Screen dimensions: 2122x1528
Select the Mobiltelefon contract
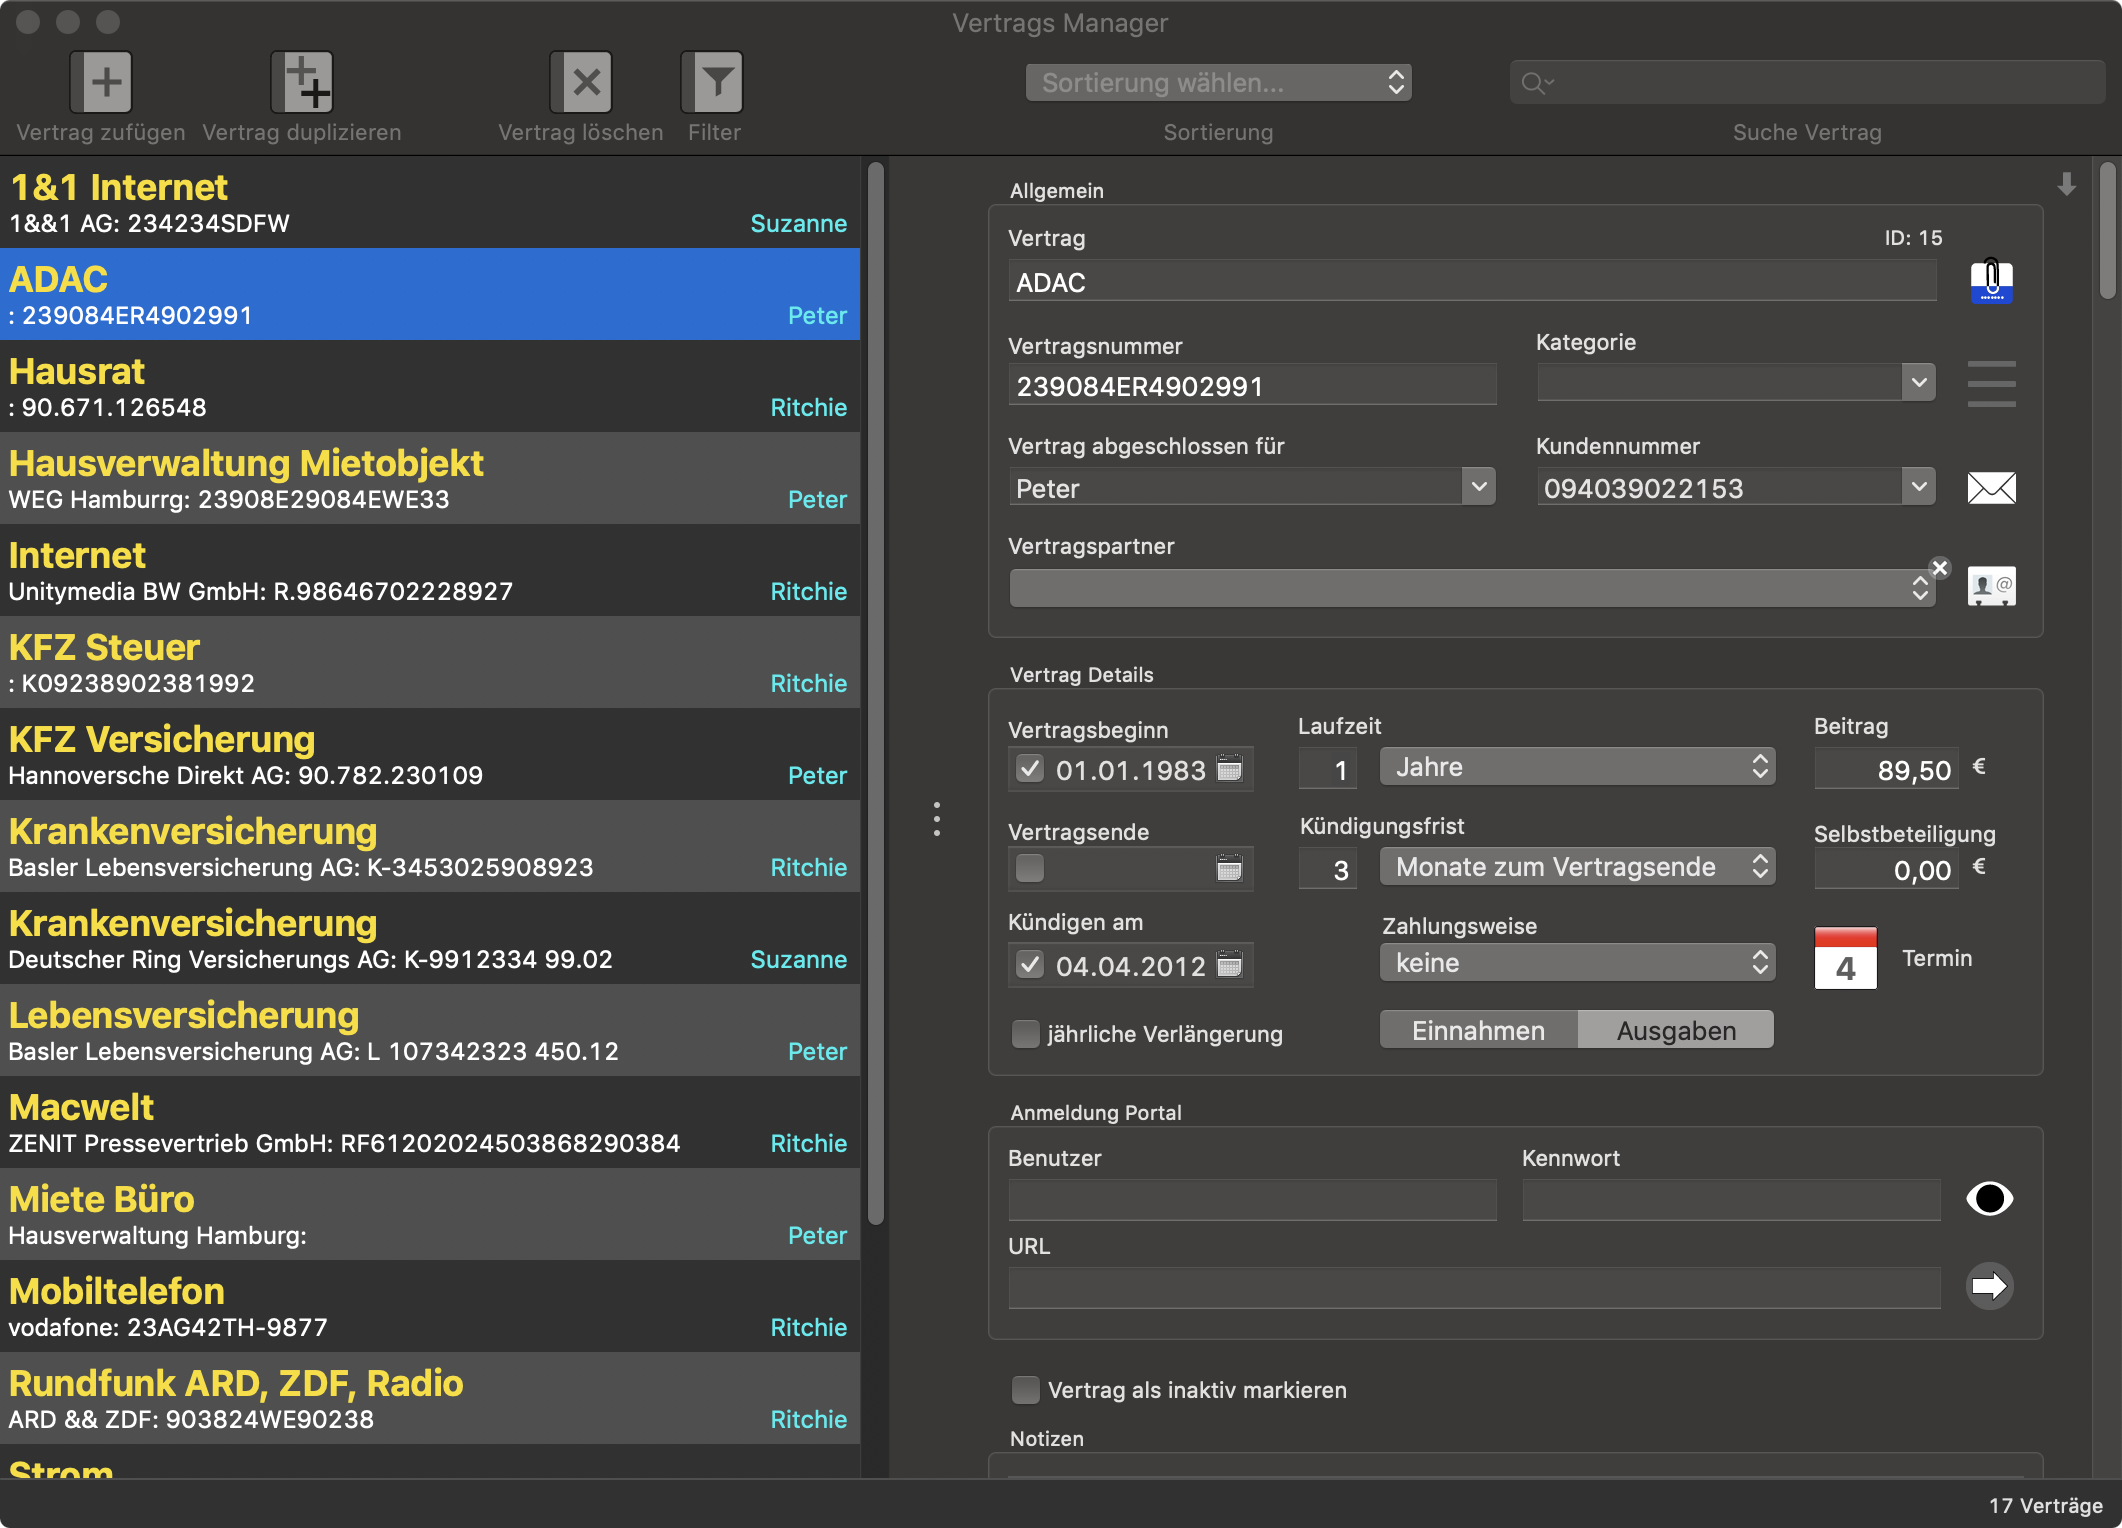430,1306
